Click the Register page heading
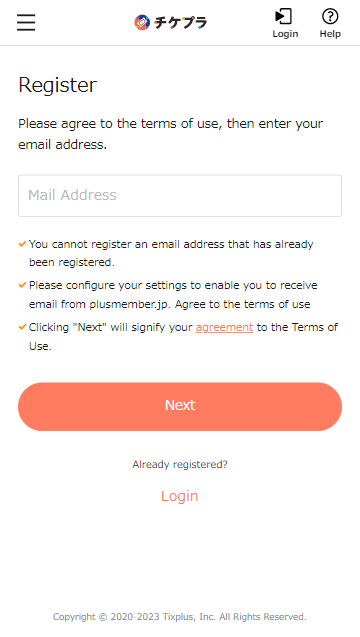Image resolution: width=360 pixels, height=637 pixels. click(x=58, y=85)
